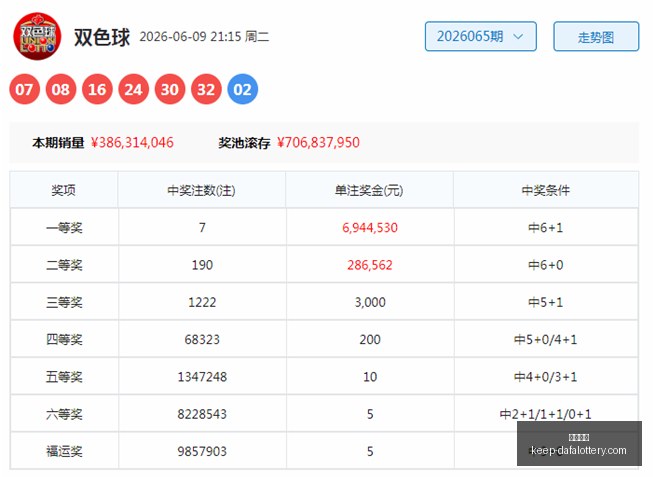Select third prize amount 3,000
The height and width of the screenshot is (477, 653).
click(x=370, y=302)
